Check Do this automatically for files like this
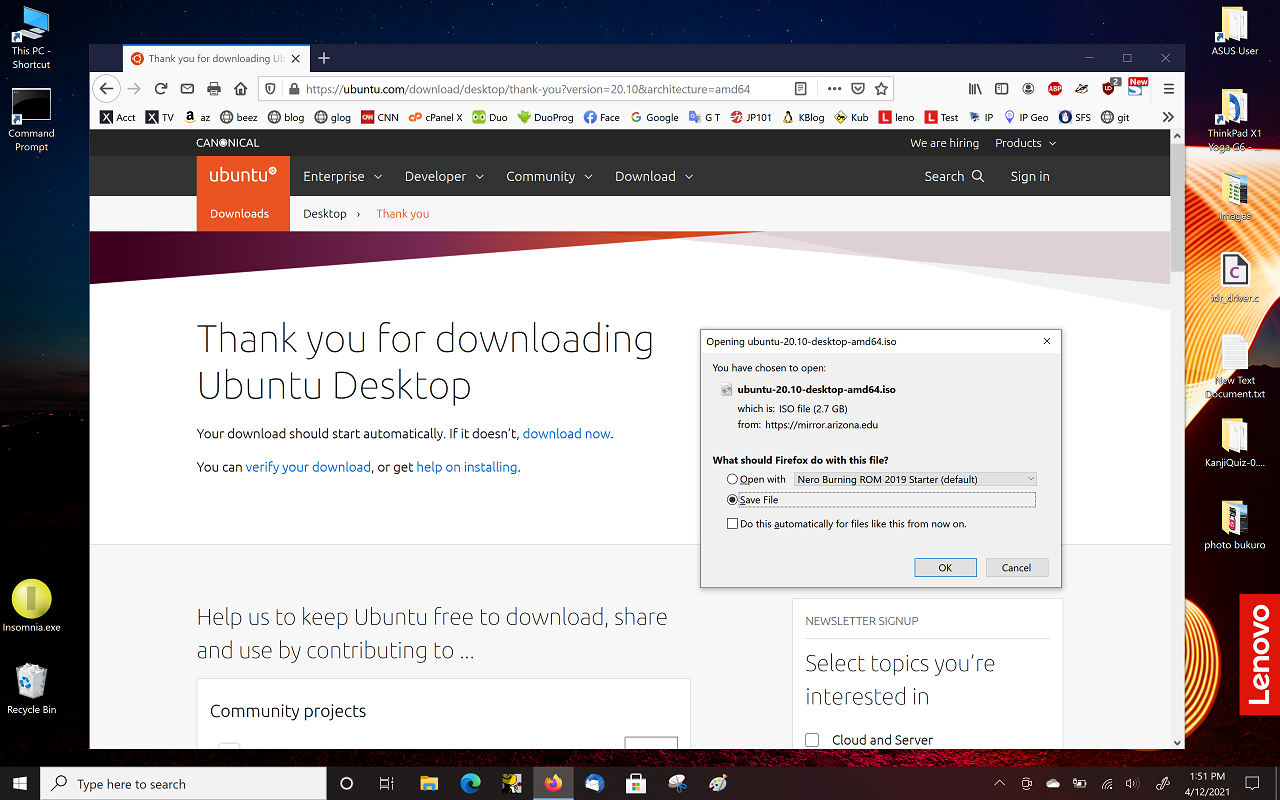The width and height of the screenshot is (1280, 800). tap(733, 524)
